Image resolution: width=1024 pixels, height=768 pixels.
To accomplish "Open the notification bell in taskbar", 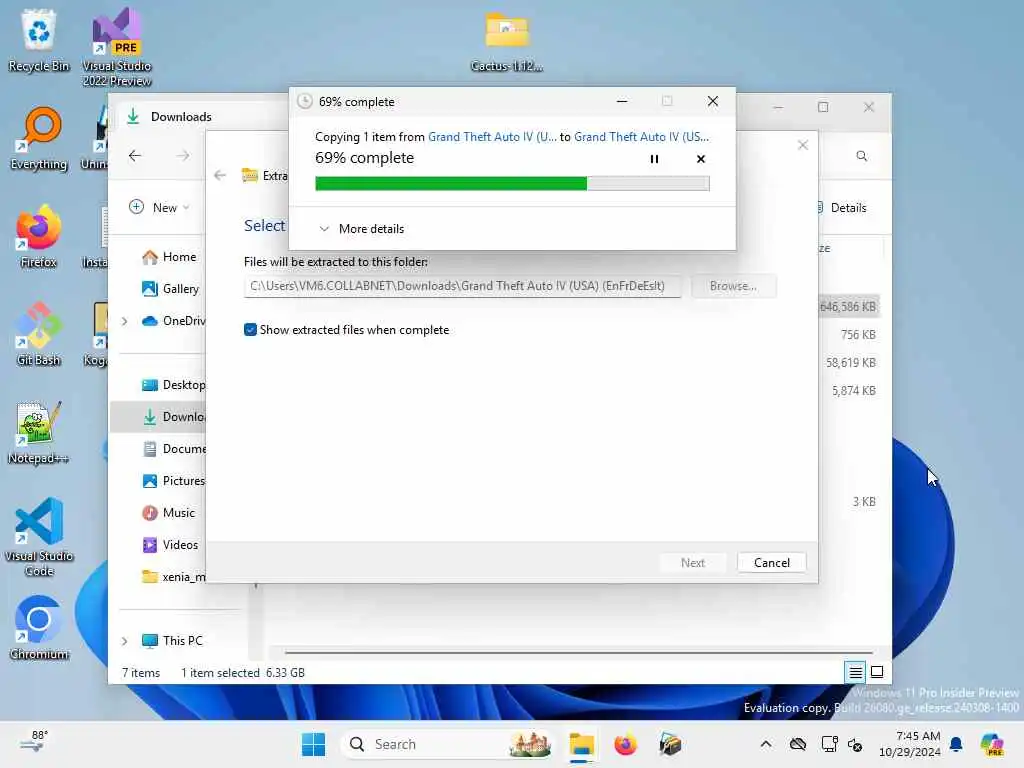I will [x=956, y=744].
